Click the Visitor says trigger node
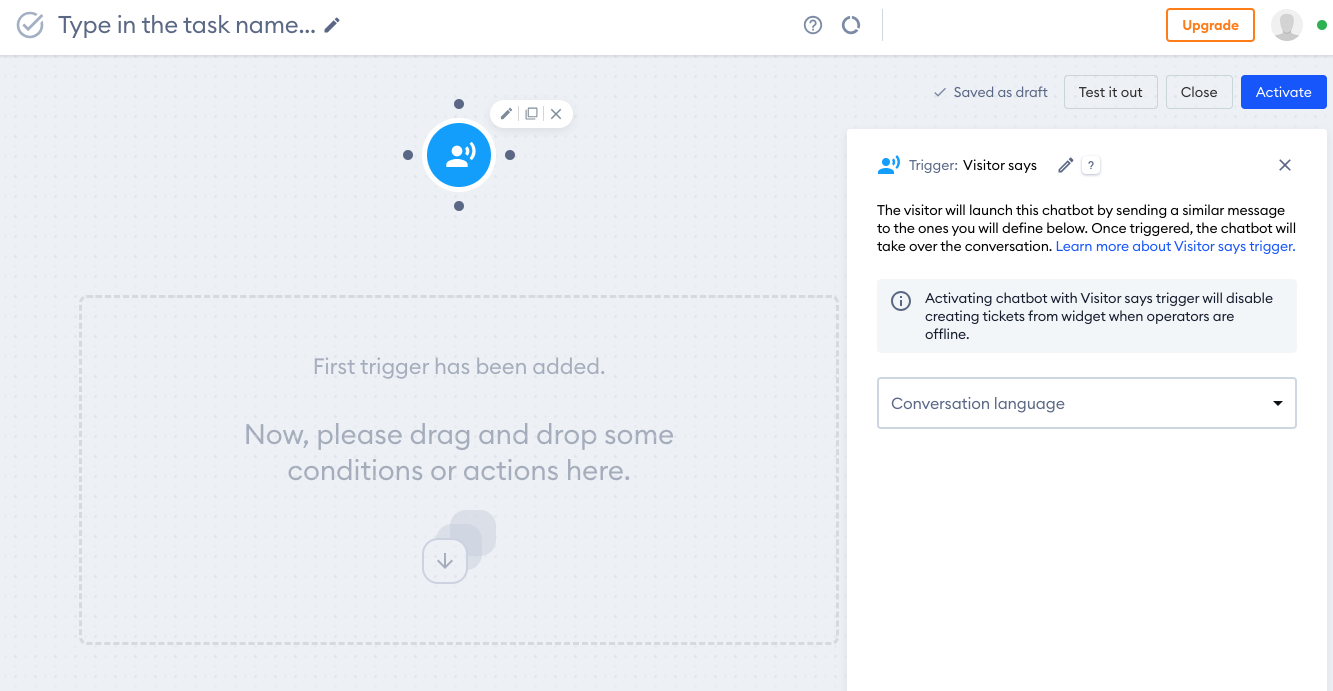The height and width of the screenshot is (691, 1333). point(459,155)
